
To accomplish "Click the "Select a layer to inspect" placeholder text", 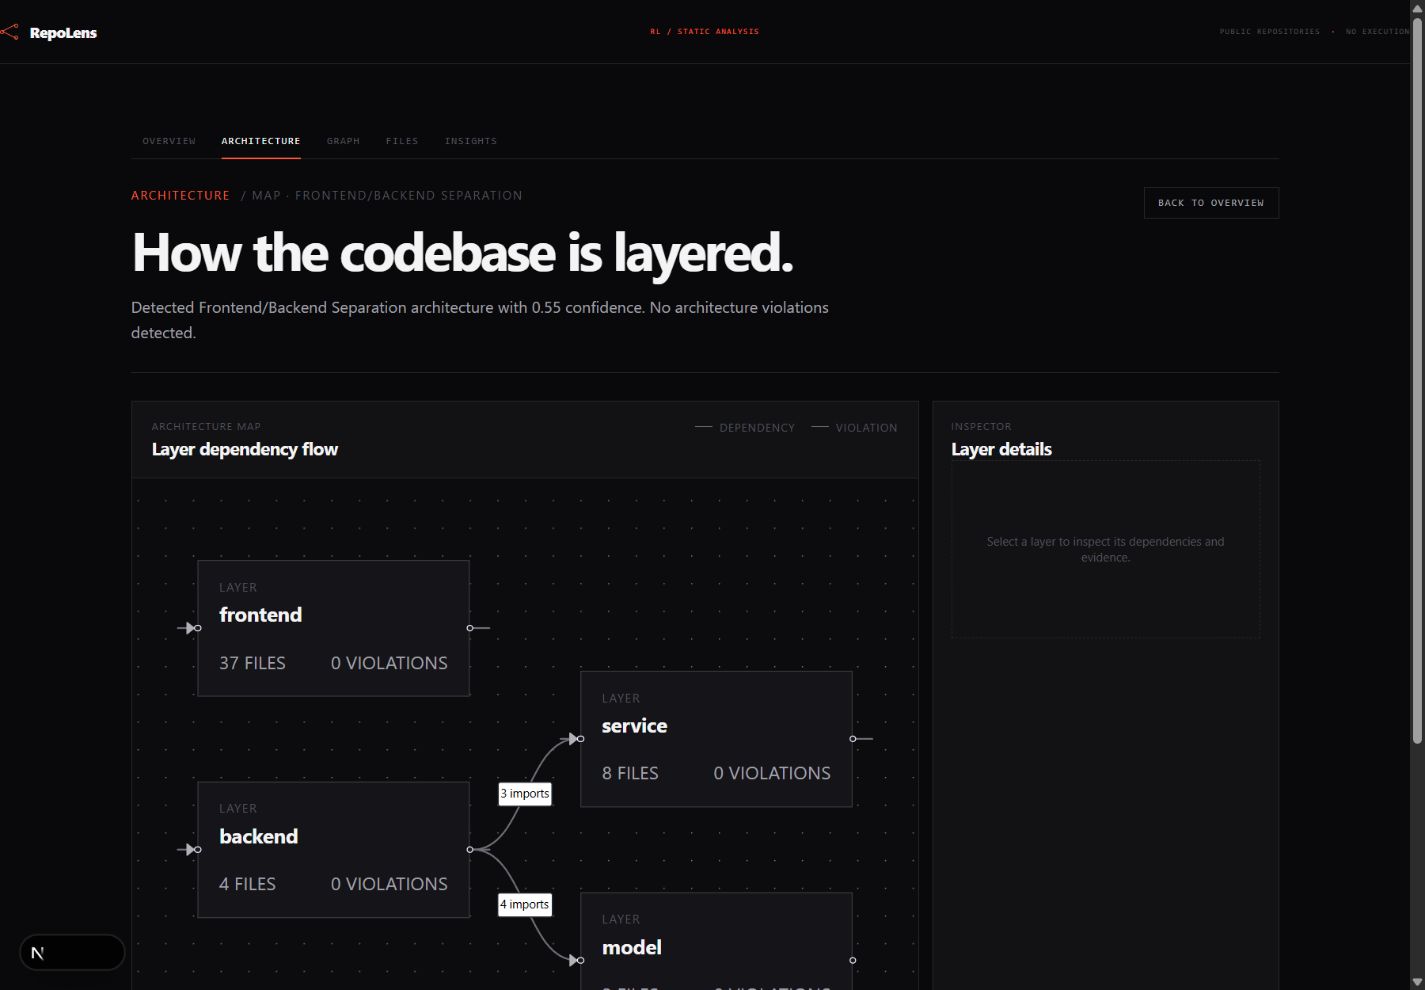I will (1105, 550).
